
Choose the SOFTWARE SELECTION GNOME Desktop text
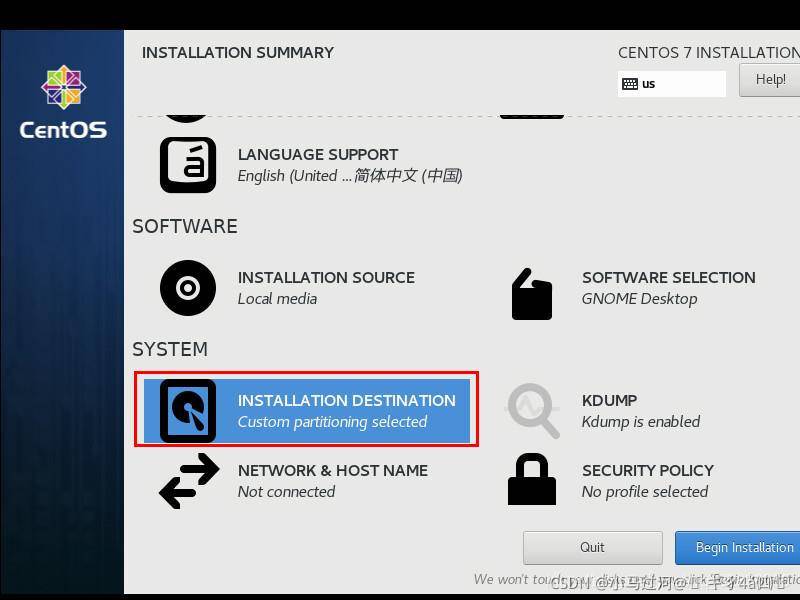[639, 299]
